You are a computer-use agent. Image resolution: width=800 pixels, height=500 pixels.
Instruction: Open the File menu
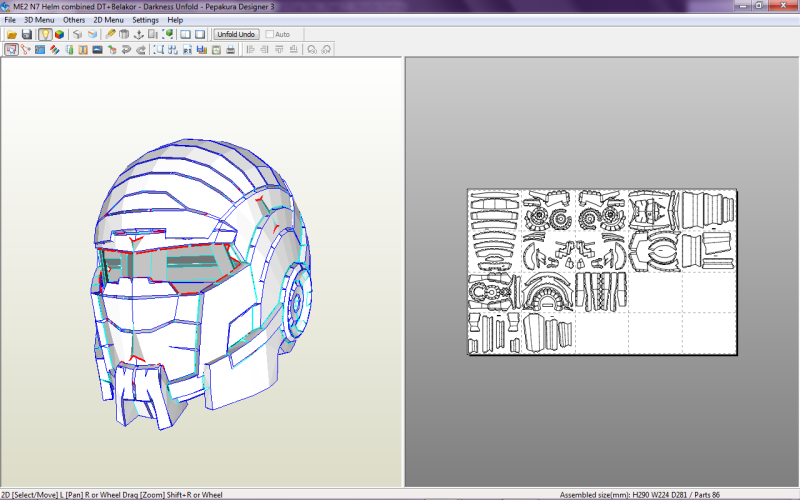(10, 20)
